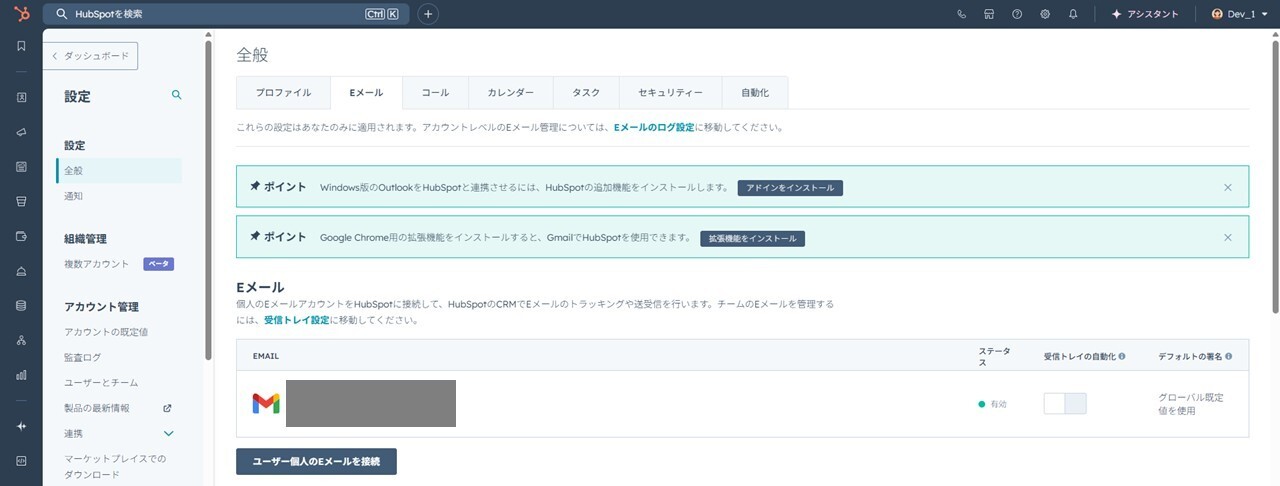1280x486 pixels.
Task: Select 通知 in settings sidebar
Action: [73, 196]
